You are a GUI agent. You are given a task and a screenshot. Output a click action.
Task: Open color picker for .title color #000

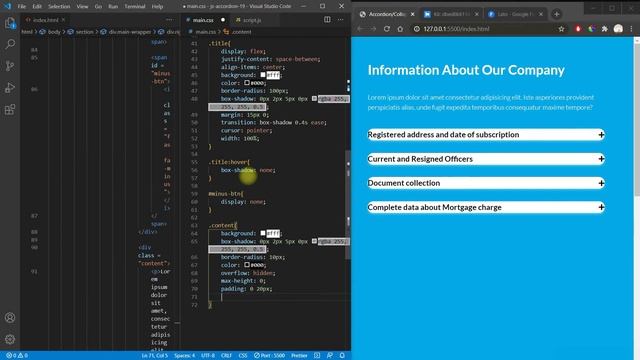tap(247, 83)
